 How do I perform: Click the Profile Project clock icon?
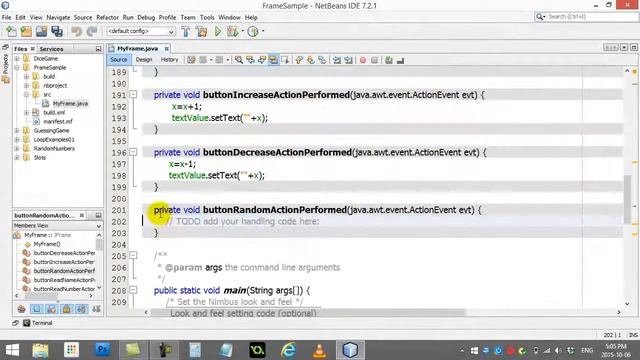pyautogui.click(x=253, y=31)
